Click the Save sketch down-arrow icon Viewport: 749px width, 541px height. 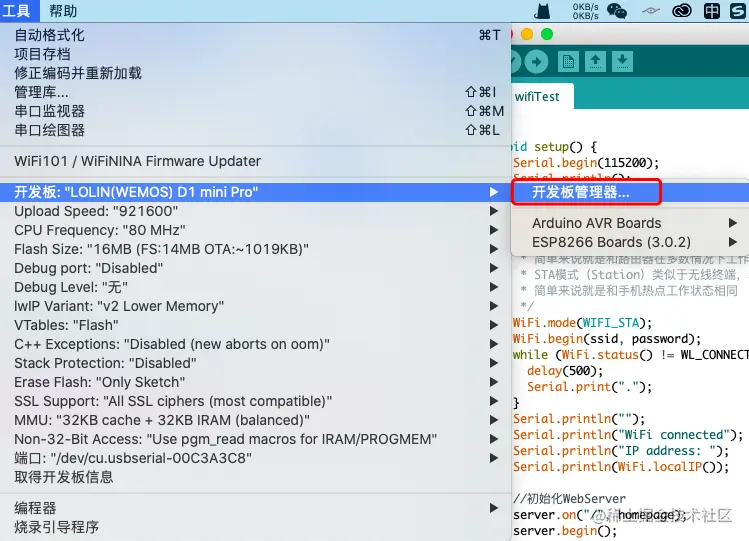click(x=622, y=62)
